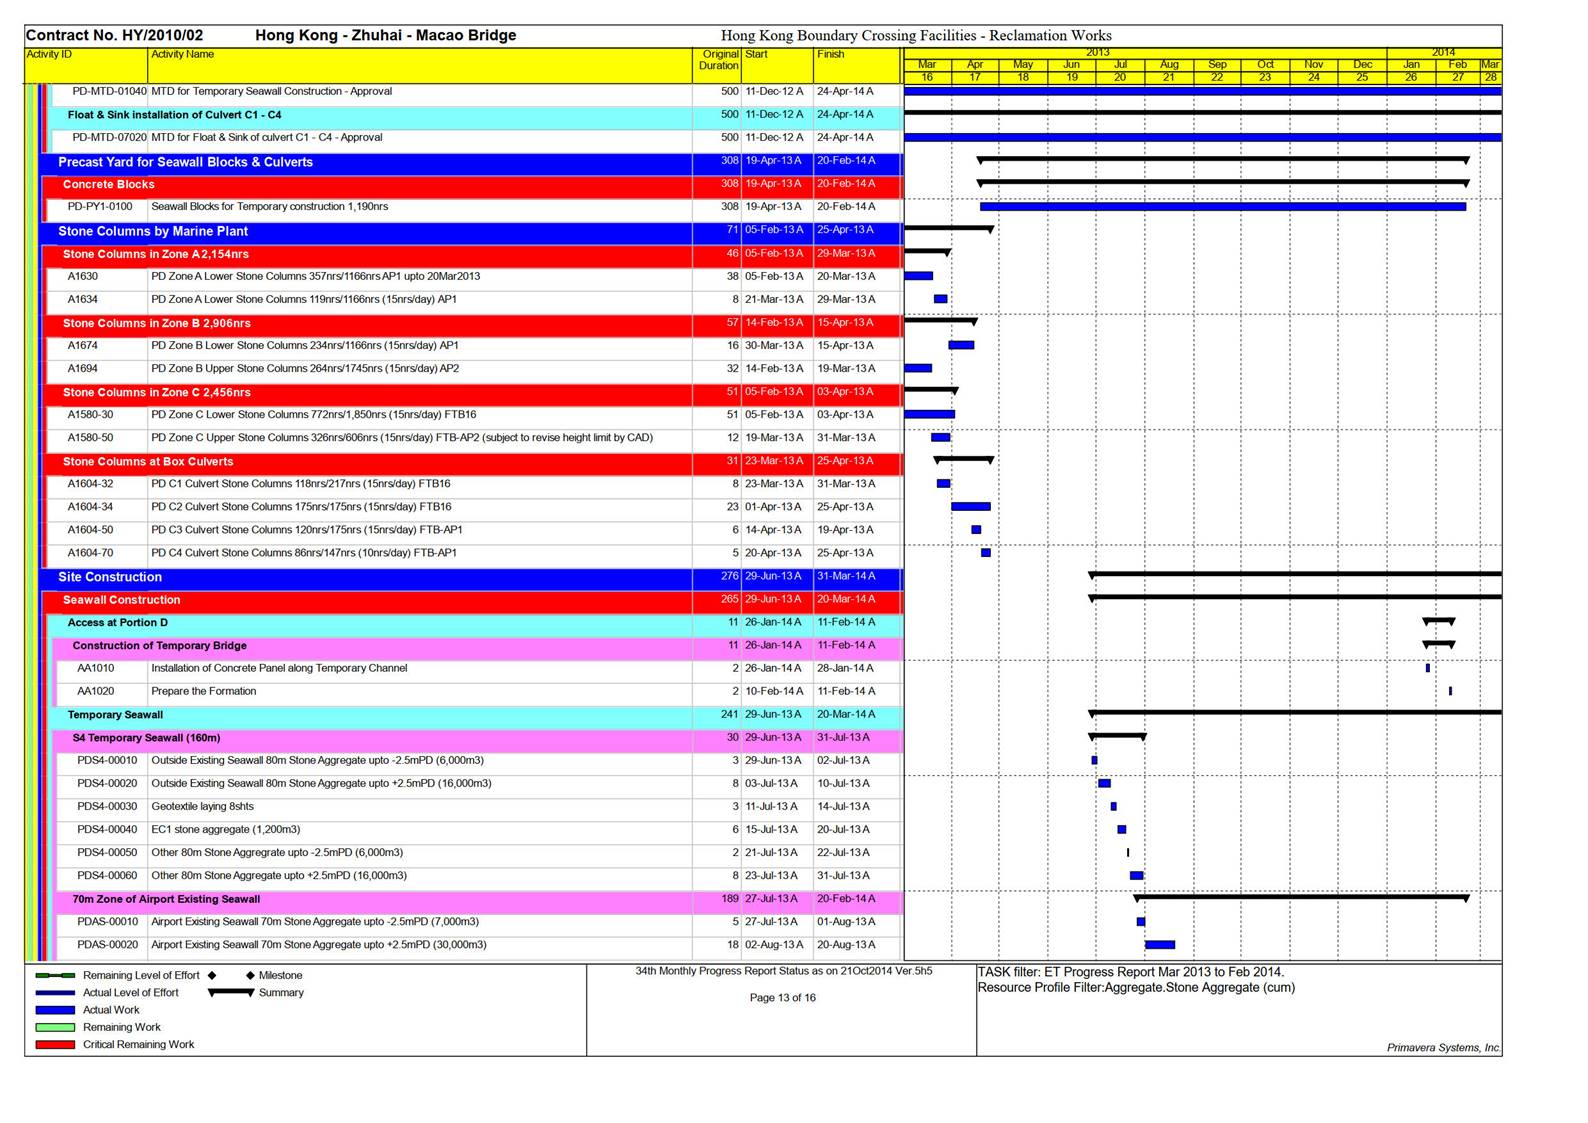Click the start date 29-Jun-13 A of PDS4-00010
1588x1123 pixels.
point(772,761)
